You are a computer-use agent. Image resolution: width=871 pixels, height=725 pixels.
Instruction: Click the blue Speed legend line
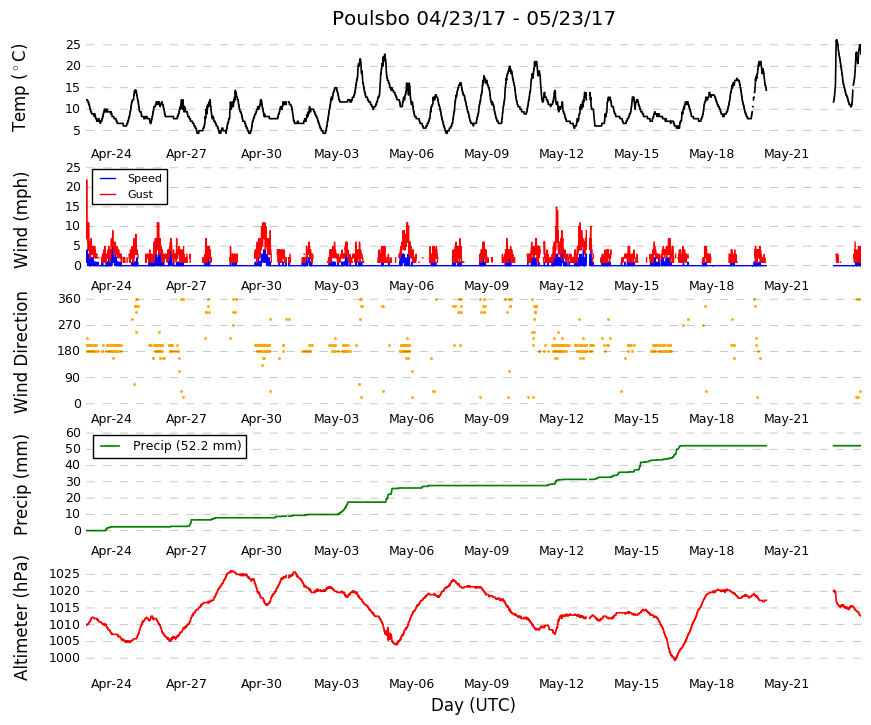(x=108, y=178)
